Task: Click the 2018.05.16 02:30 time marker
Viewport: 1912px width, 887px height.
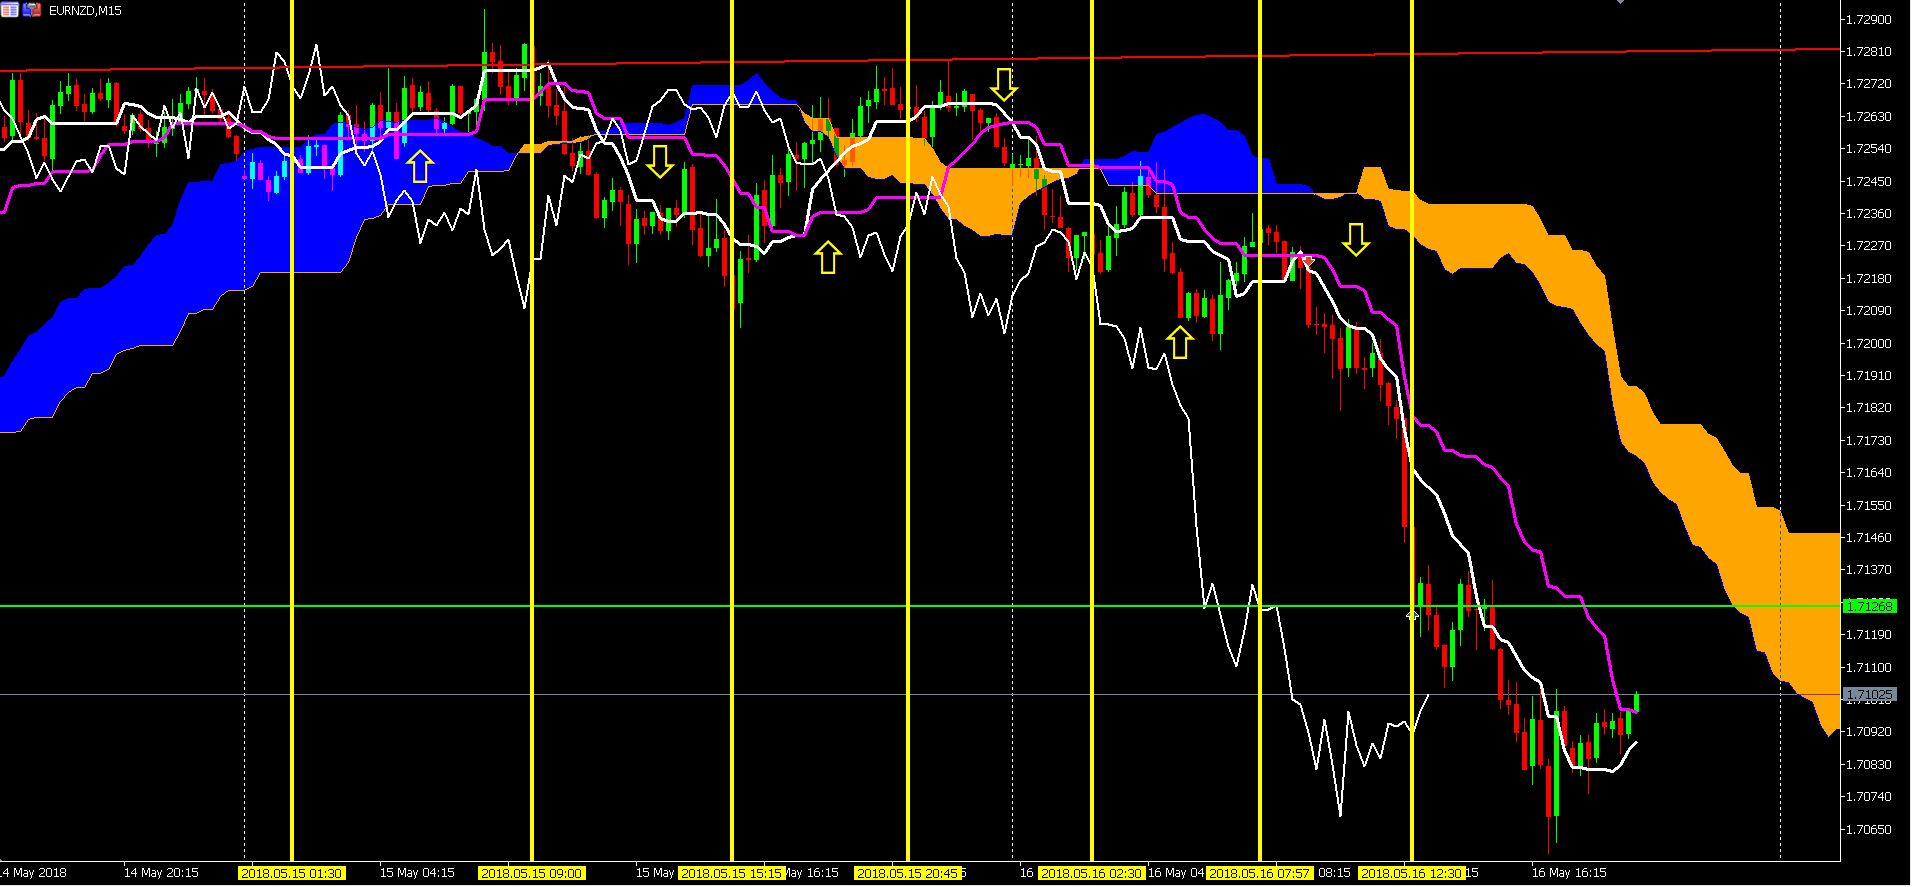Action: [1091, 873]
